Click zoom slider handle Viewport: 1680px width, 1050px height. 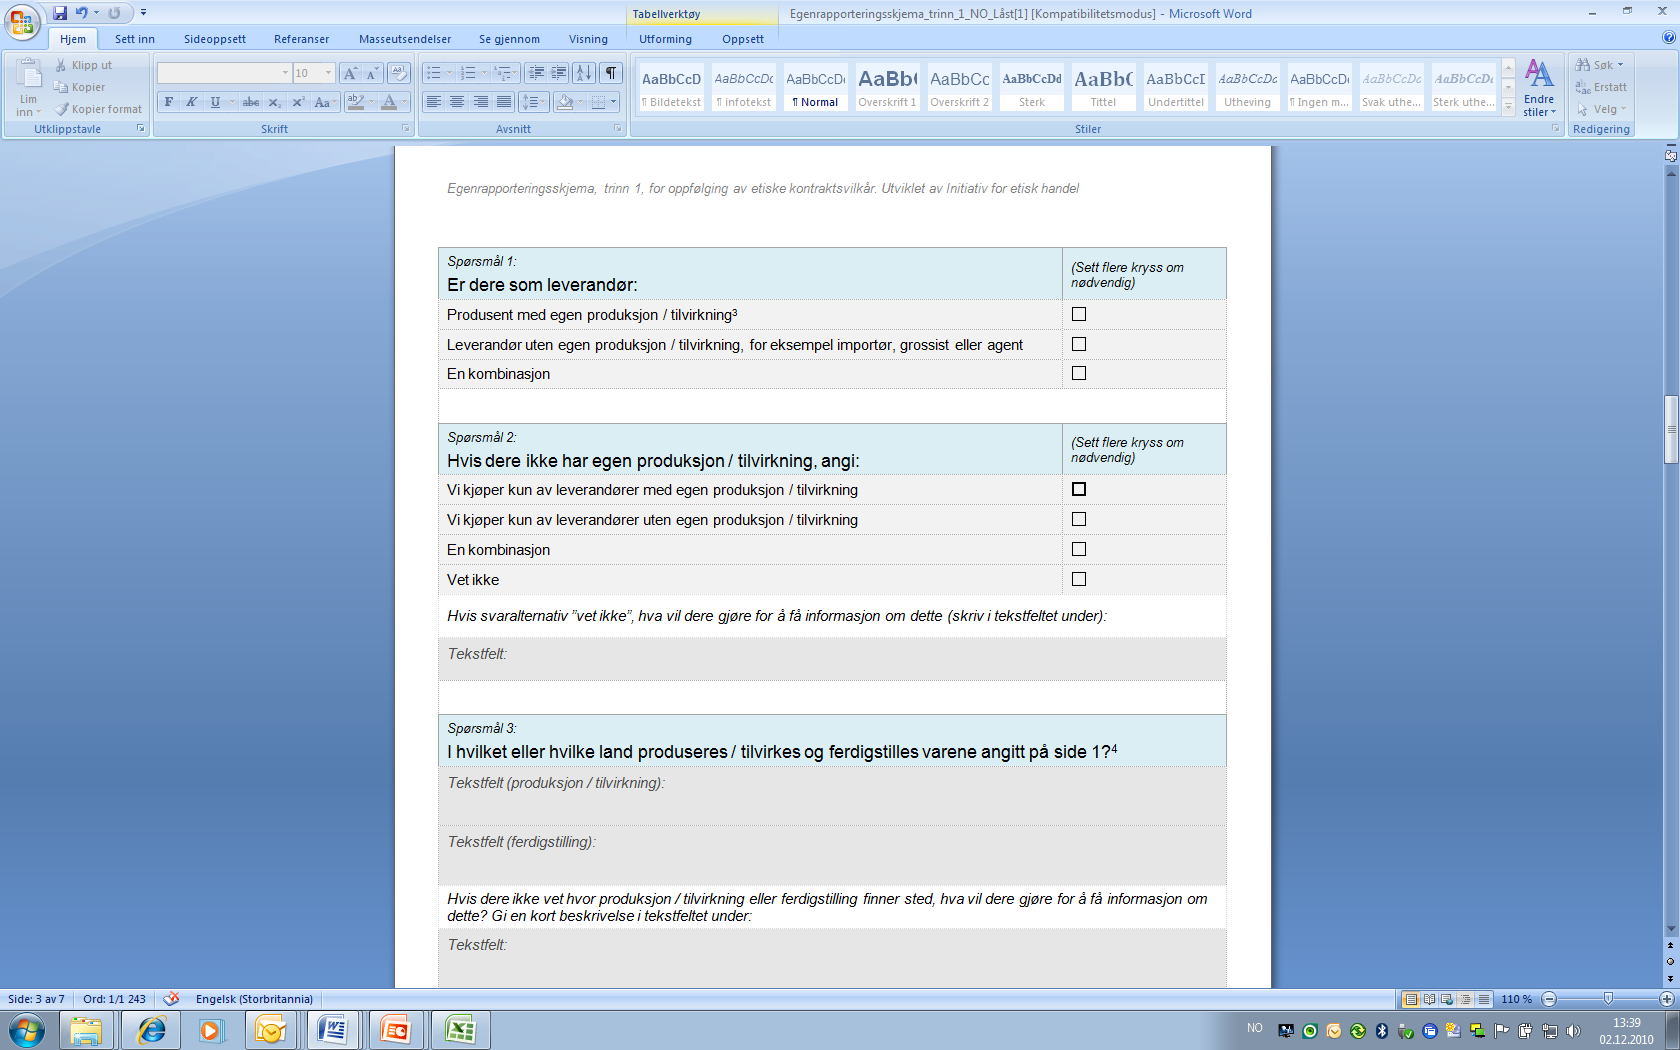(x=1608, y=999)
